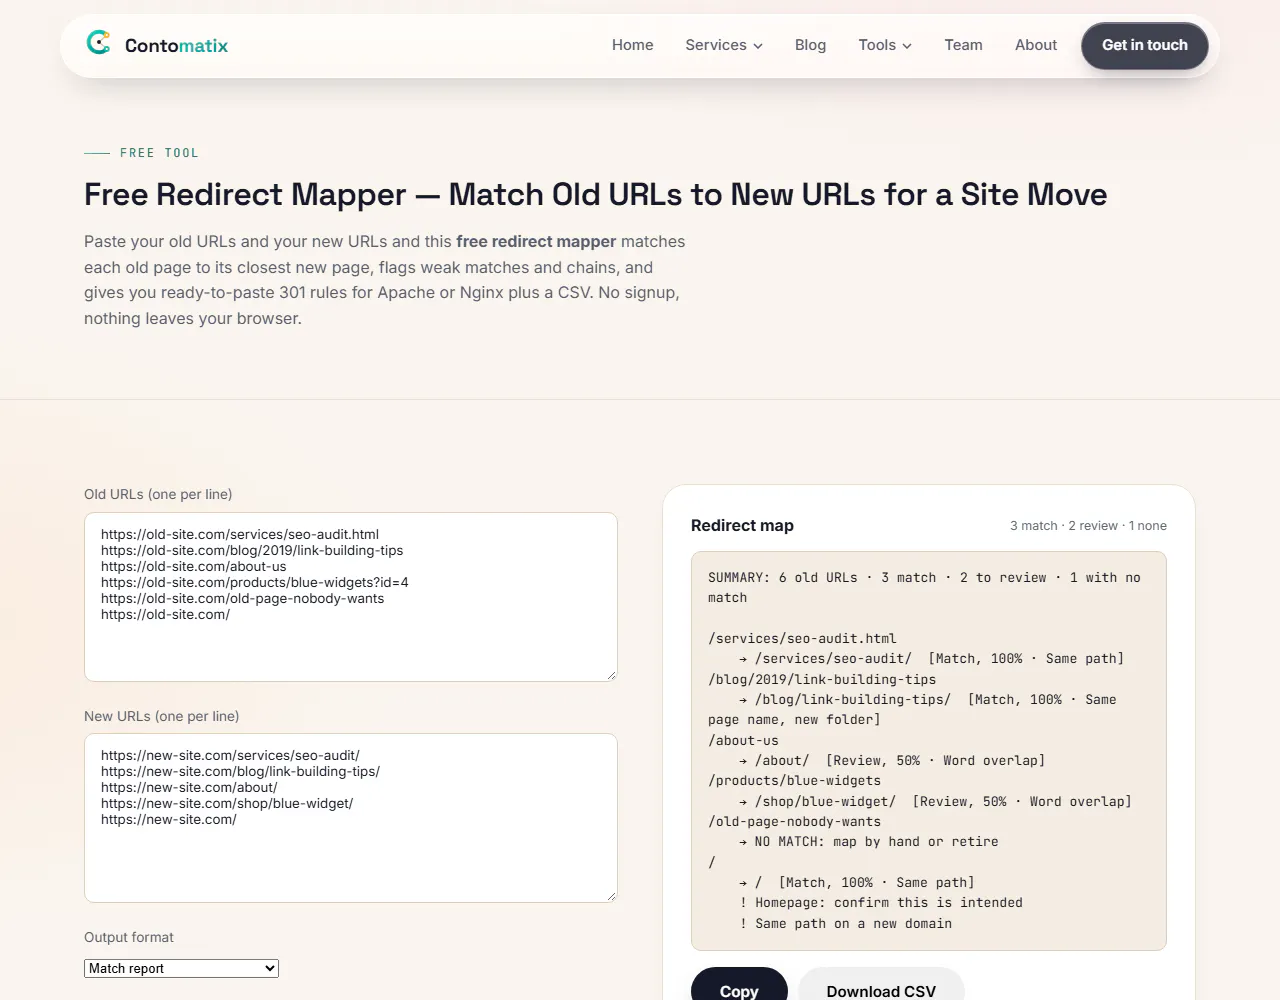Click the old-page-nobody-wants URL line in Old URLs
This screenshot has width=1280, height=1000.
(x=242, y=599)
